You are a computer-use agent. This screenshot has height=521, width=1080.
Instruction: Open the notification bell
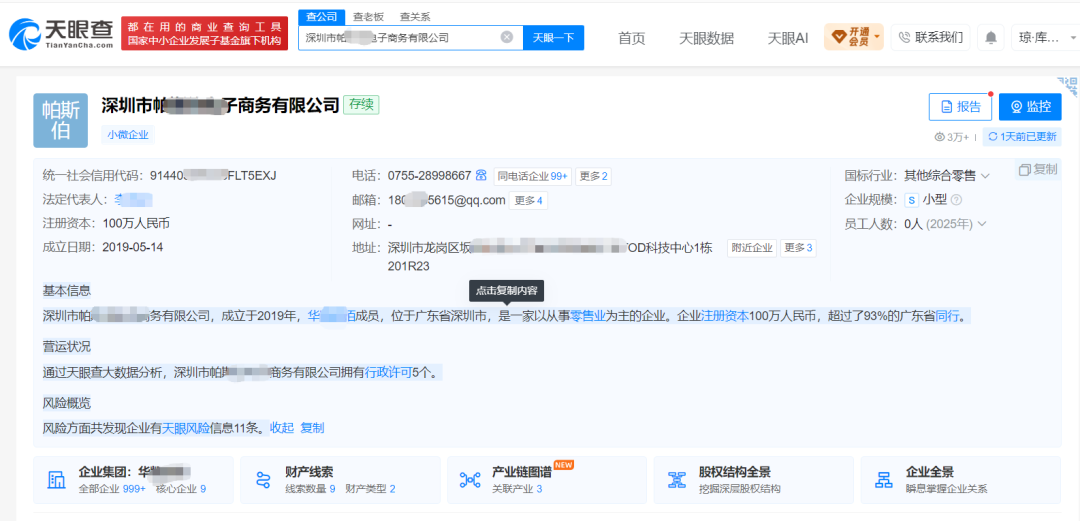pos(990,37)
